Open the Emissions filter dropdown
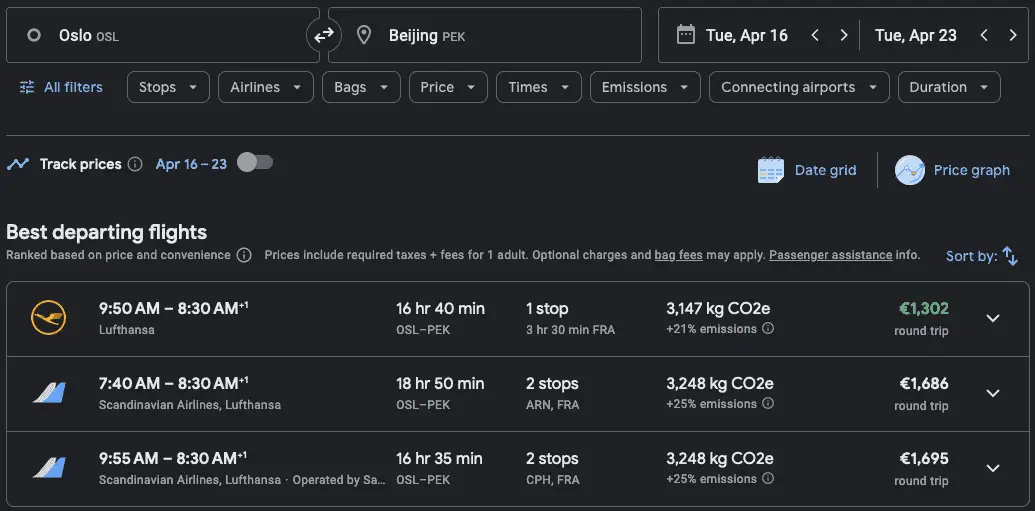The height and width of the screenshot is (511, 1035). (645, 87)
